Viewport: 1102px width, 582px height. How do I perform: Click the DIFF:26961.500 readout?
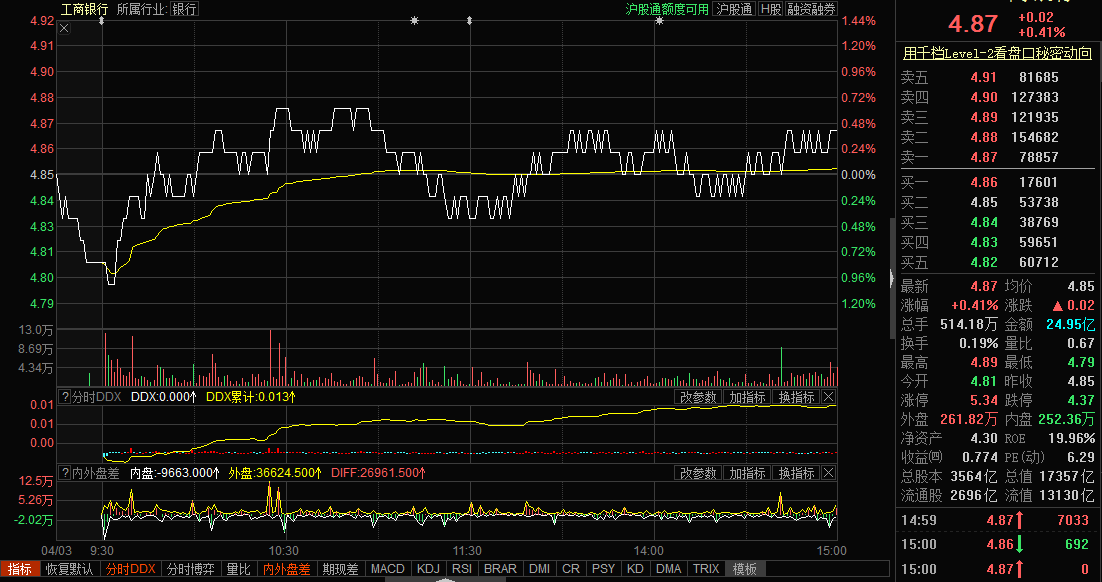coord(378,473)
